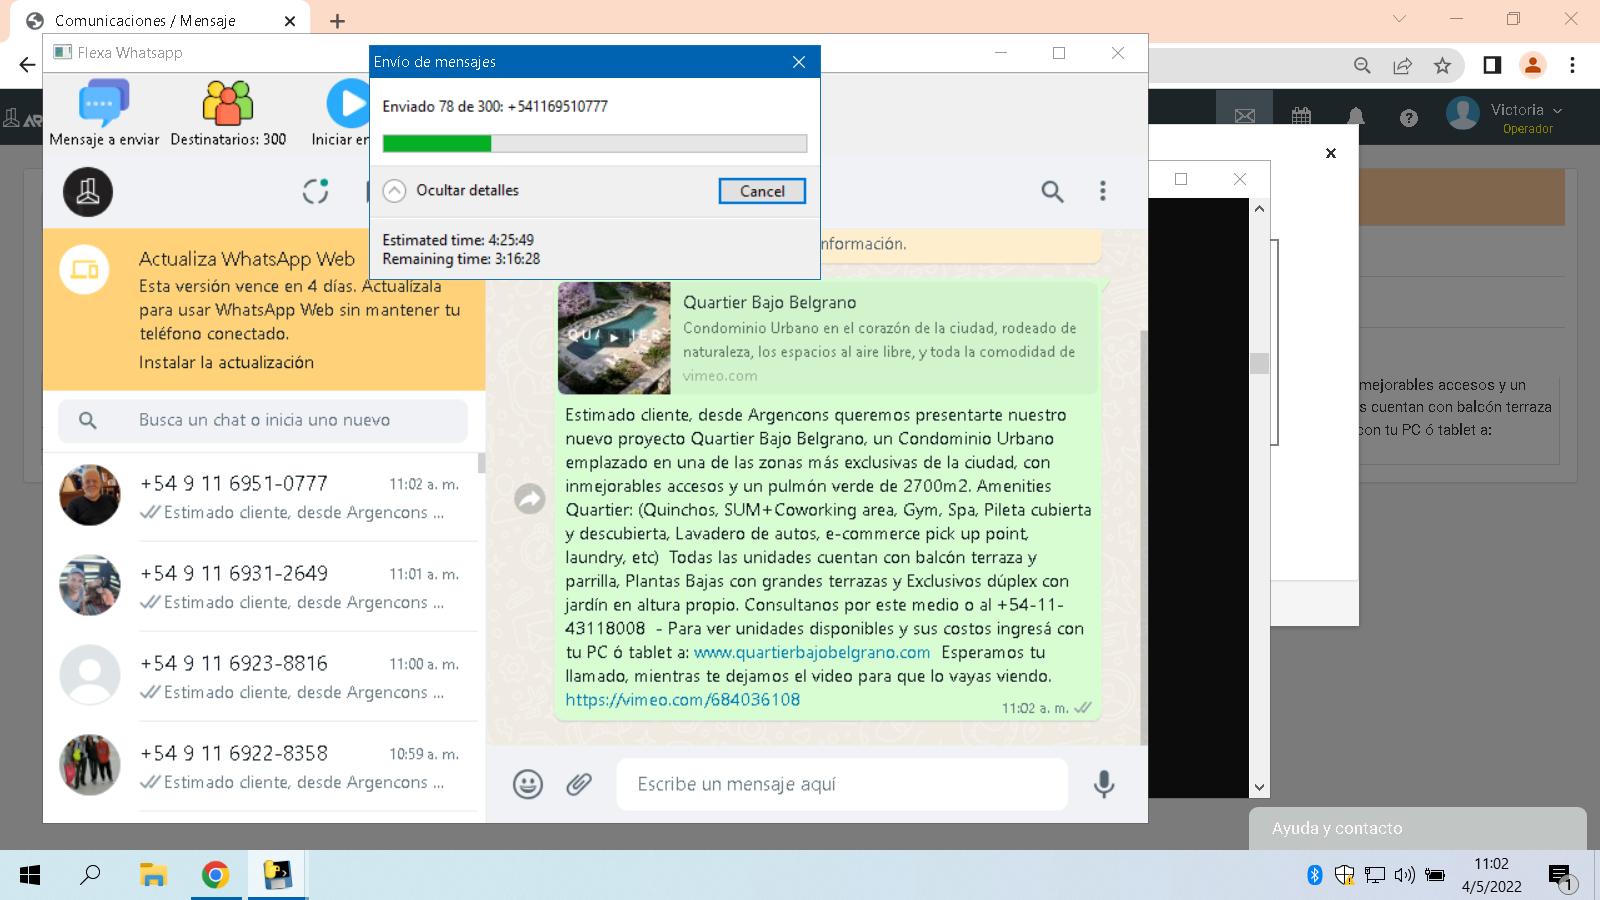Click Instalar la actualización link
Screen dimensions: 1600x900
(226, 362)
